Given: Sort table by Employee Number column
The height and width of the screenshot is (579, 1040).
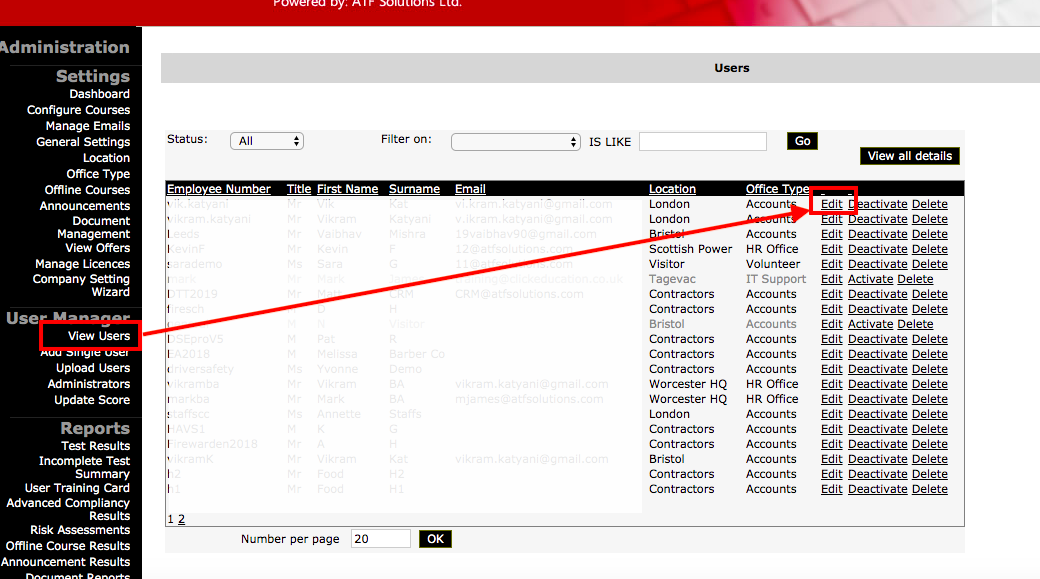Looking at the screenshot, I should click(x=218, y=189).
